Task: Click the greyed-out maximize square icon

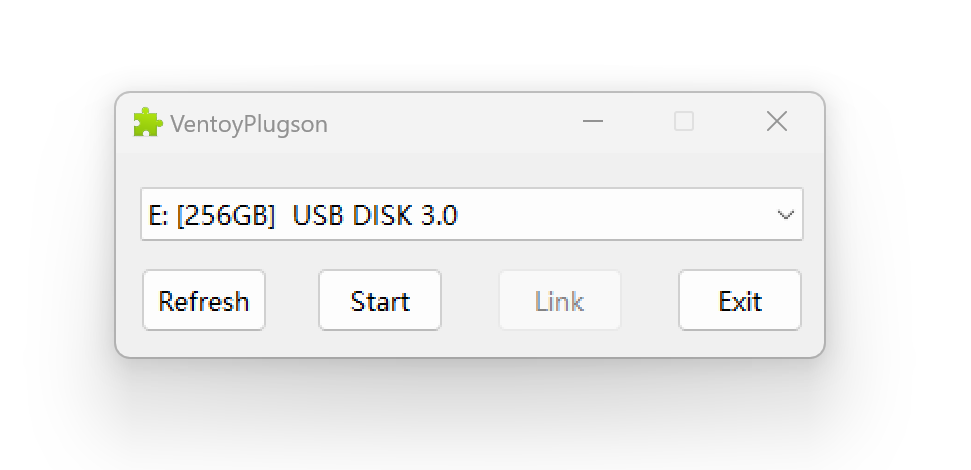Action: pos(684,122)
